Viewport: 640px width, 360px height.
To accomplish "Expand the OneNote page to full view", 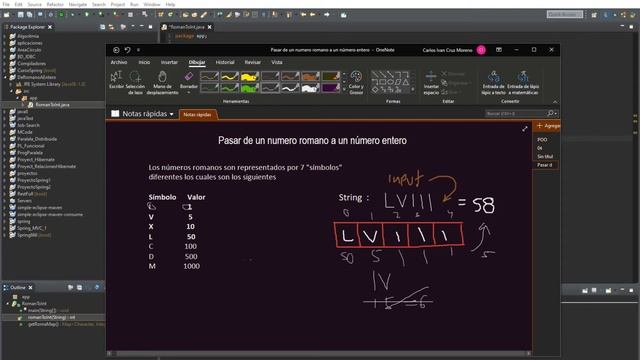I will pyautogui.click(x=524, y=129).
